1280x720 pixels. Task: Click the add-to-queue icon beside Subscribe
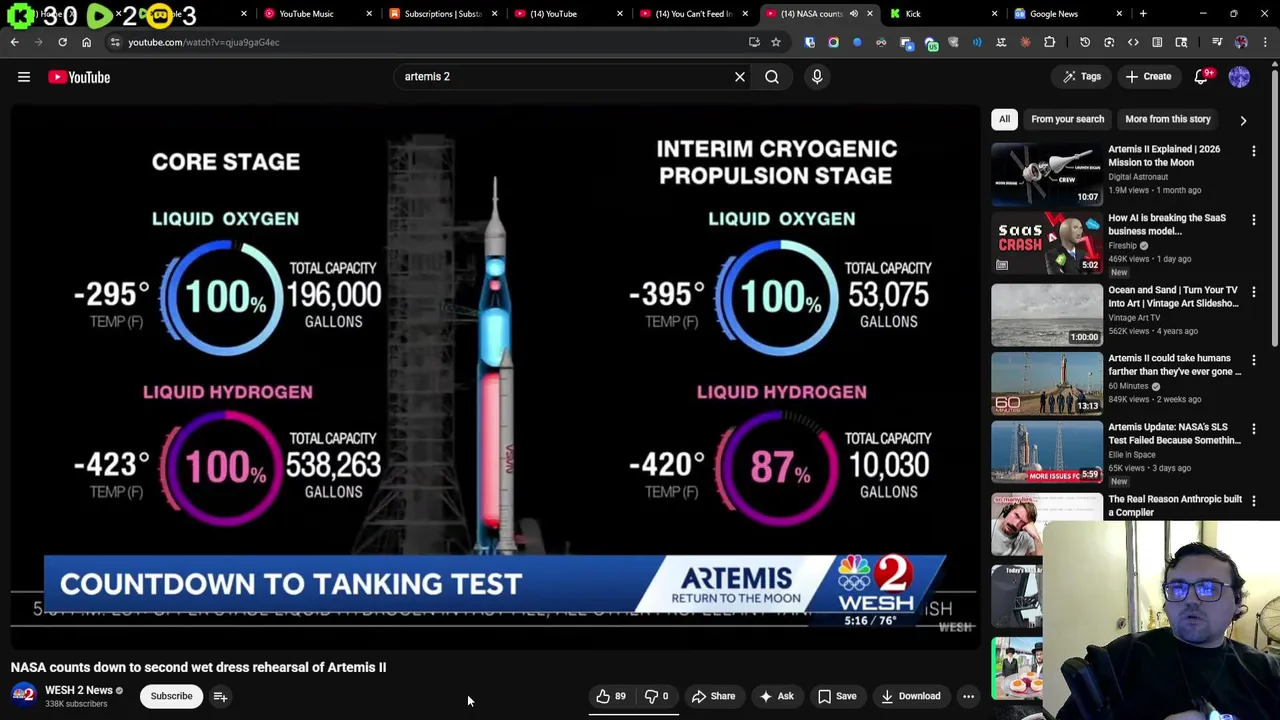pos(220,696)
